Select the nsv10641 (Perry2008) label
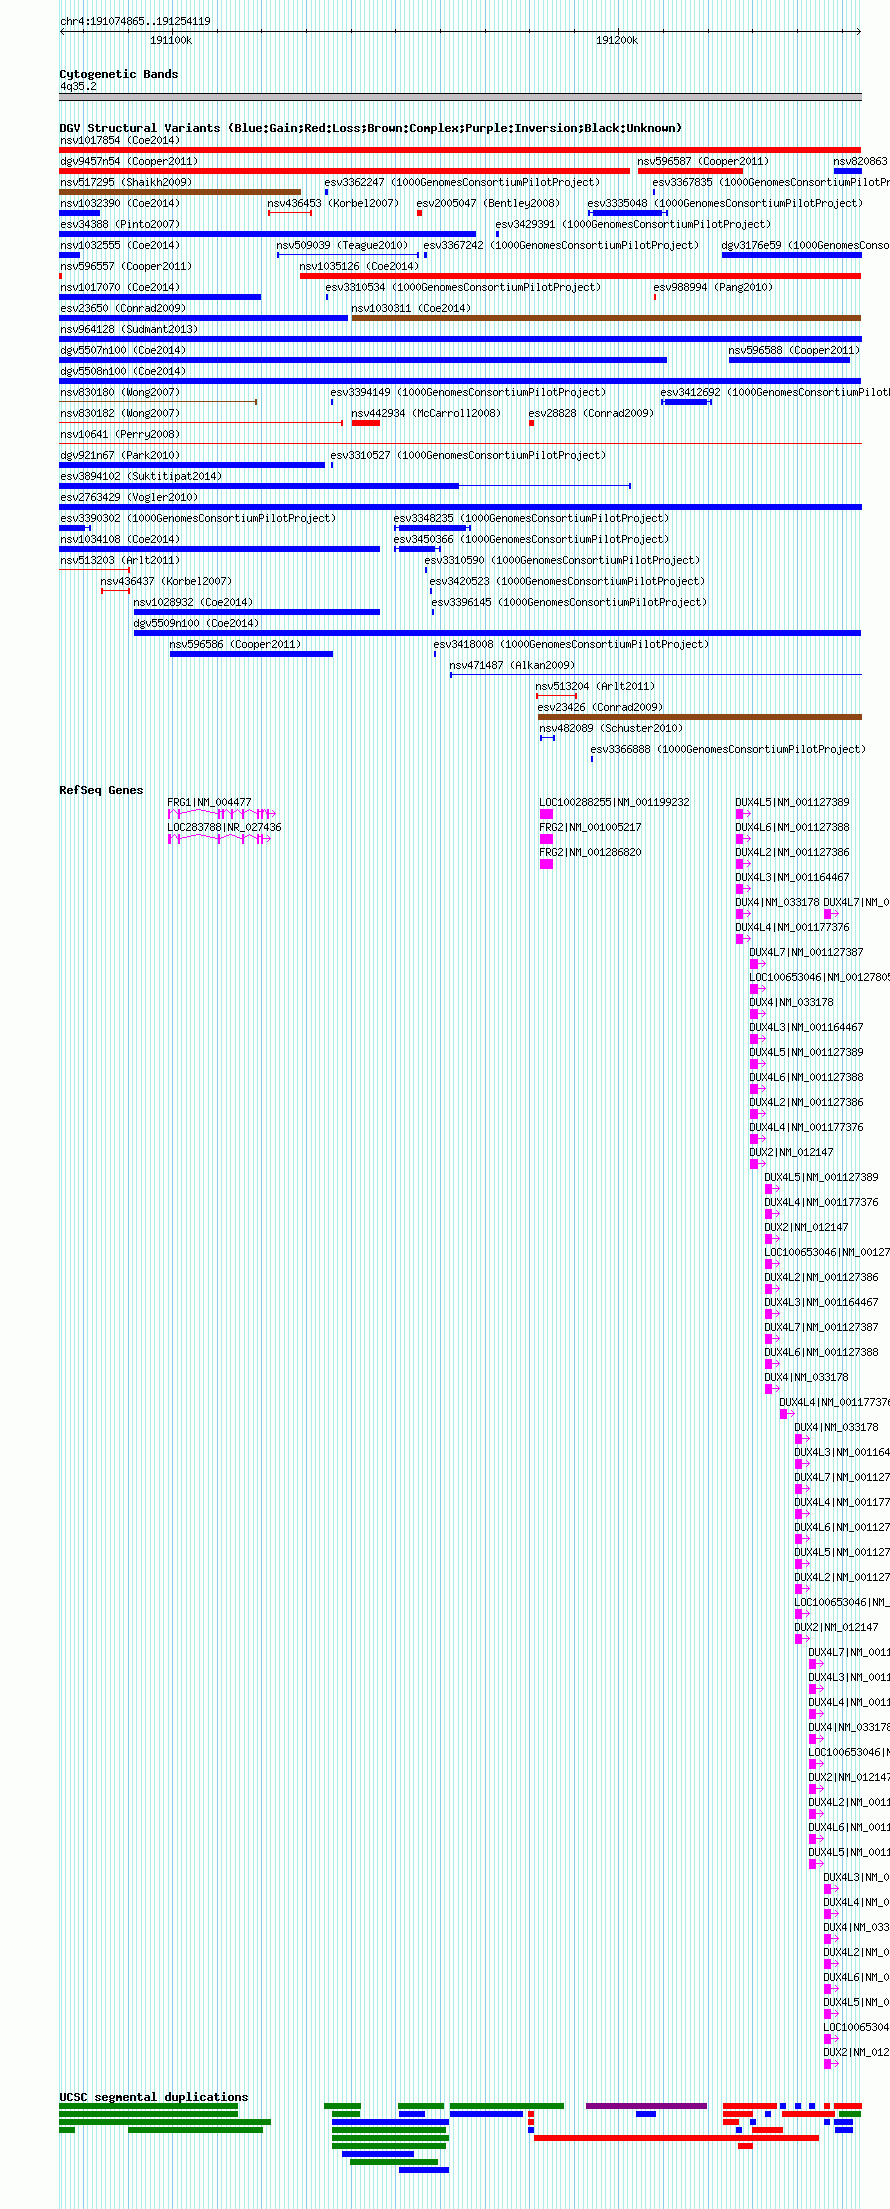Image resolution: width=890 pixels, height=2209 pixels. 120,434
